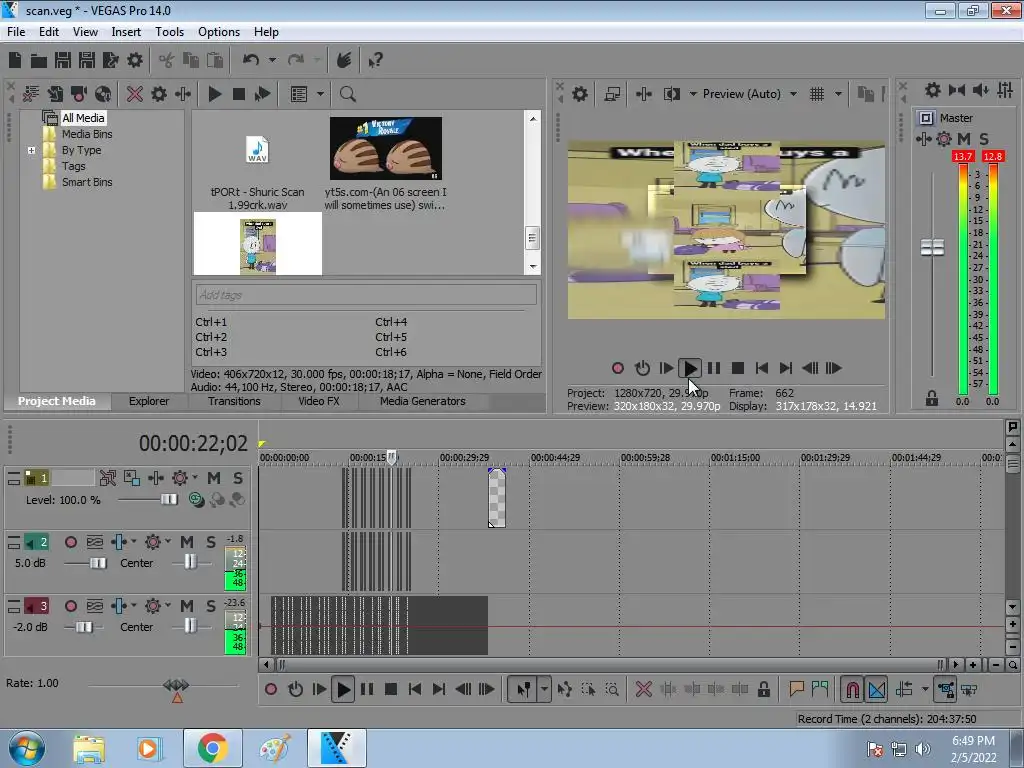The height and width of the screenshot is (768, 1024).
Task: Toggle snapping magnet on timeline toolbar
Action: click(852, 689)
